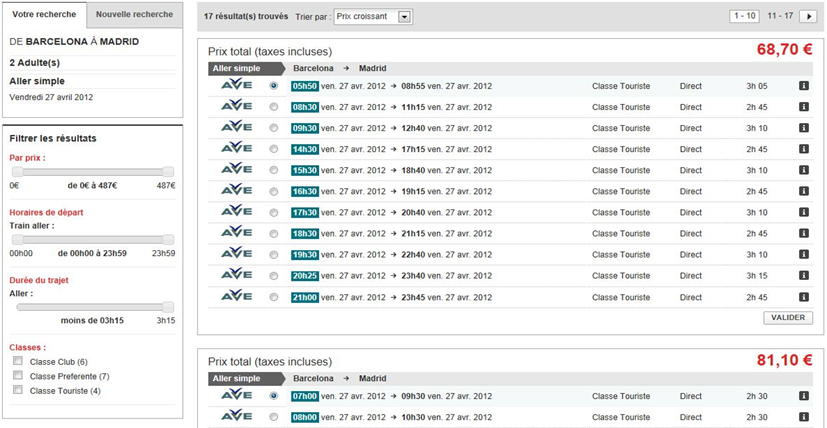Enable the Classe Preferente filter

point(18,376)
